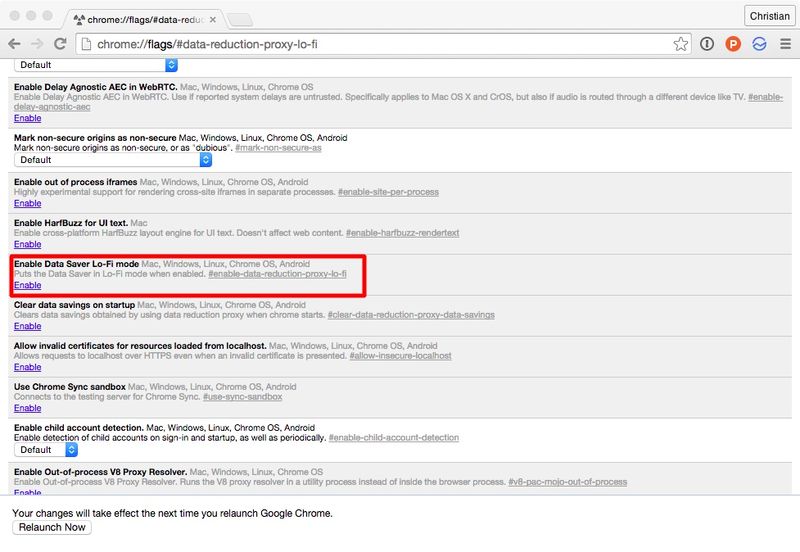Screen dimensions: 800x552
Task: Click the relaunch notice text
Action: [x=172, y=513]
